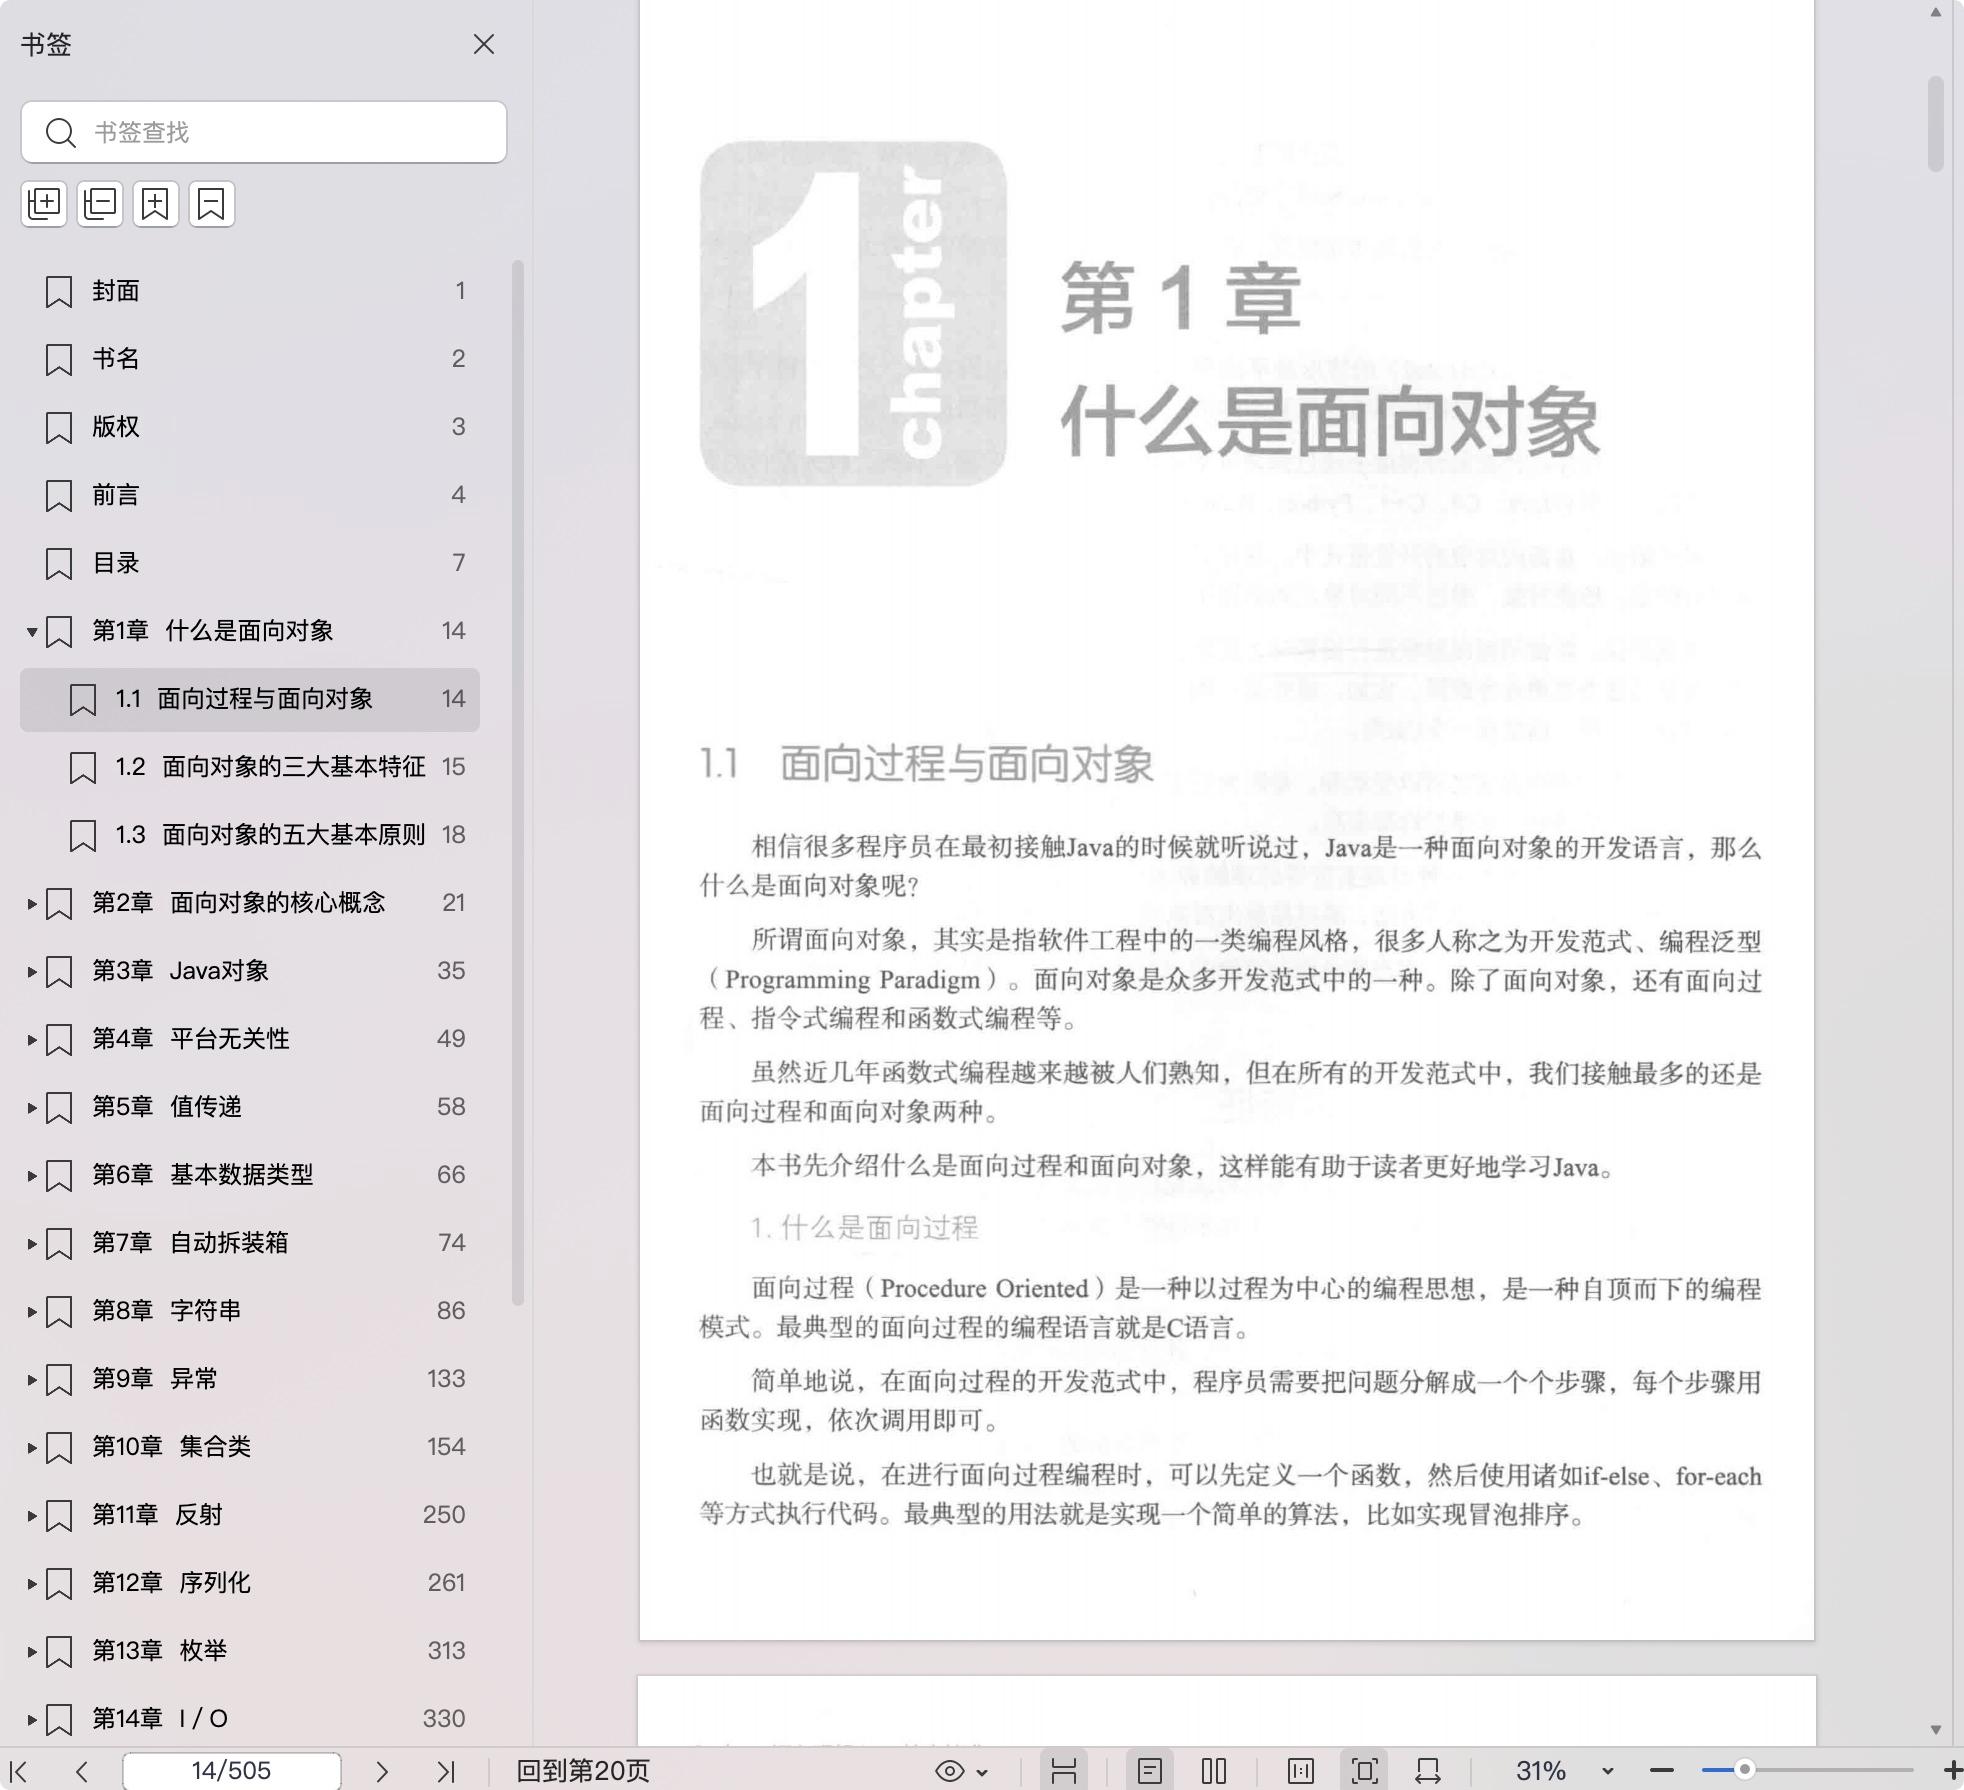Click the remove bookmark icon

pos(212,204)
